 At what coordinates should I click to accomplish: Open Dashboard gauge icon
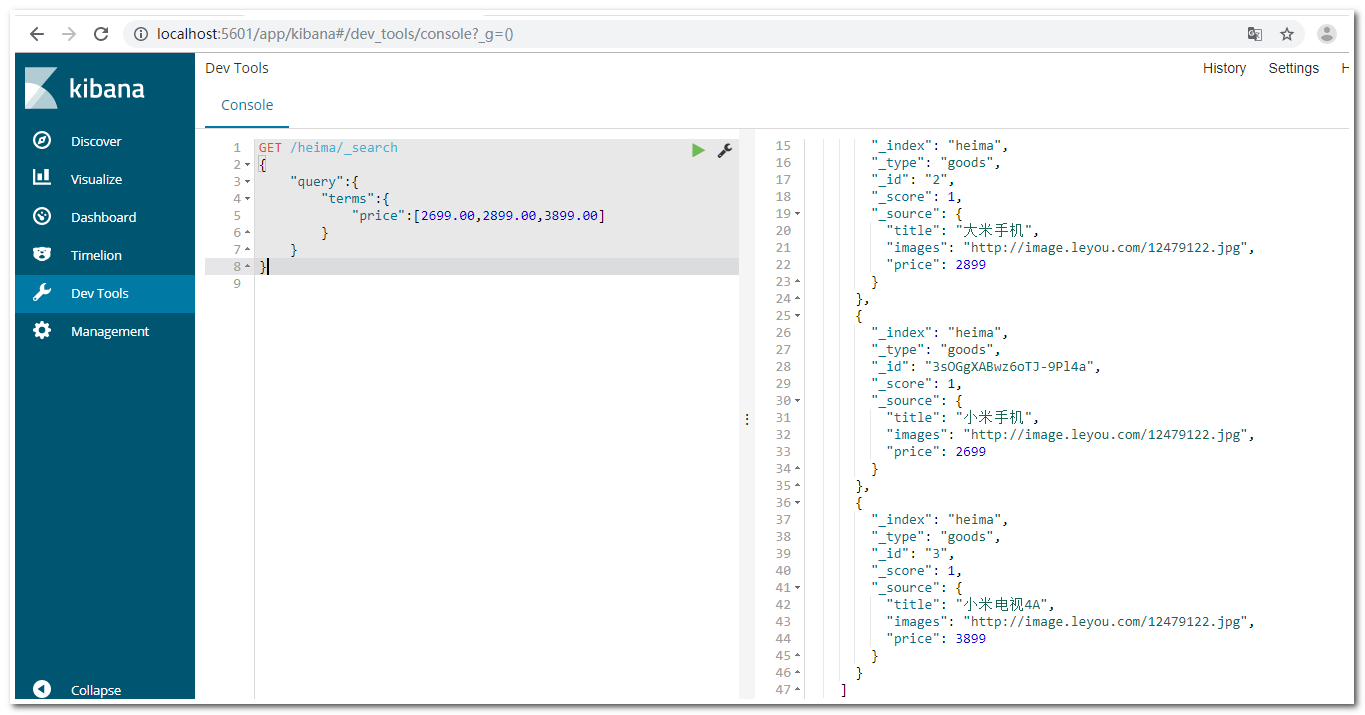click(42, 216)
